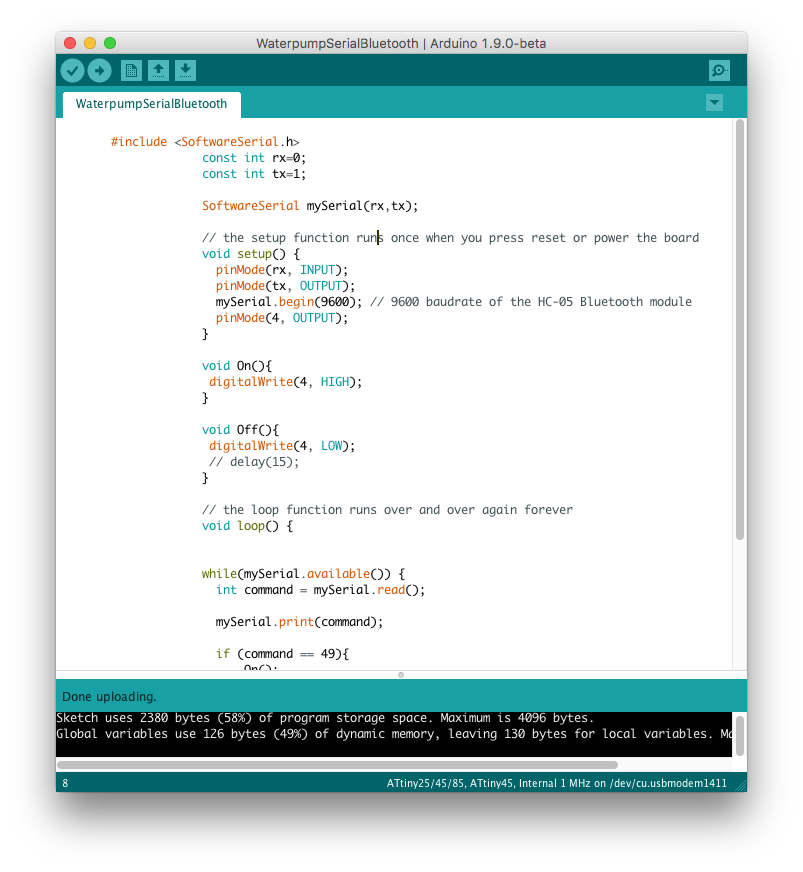Click 'mySerial.print(command);' line
This screenshot has height=872, width=803.
(x=299, y=622)
